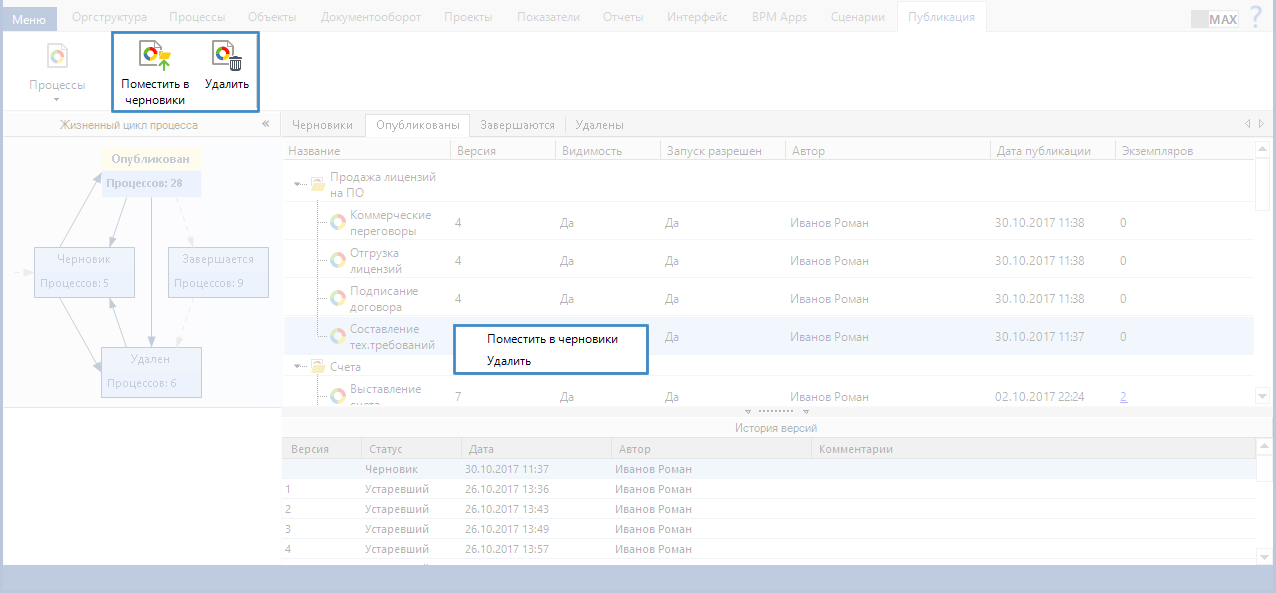Collapse the 'Жизненный цикл процесса' panel
This screenshot has height=593, width=1276.
point(266,125)
